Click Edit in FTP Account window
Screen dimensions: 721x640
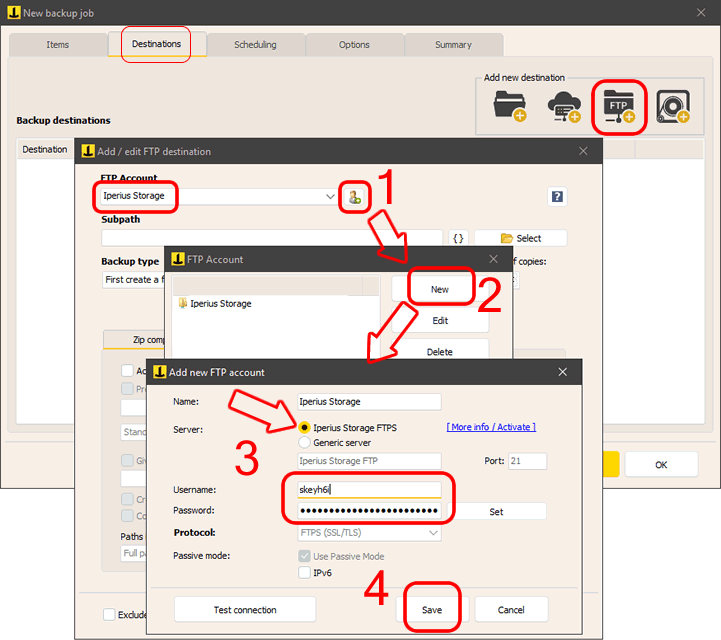[440, 320]
